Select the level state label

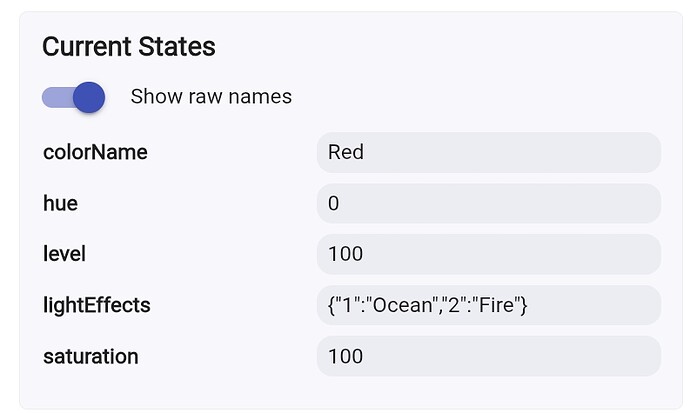point(64,254)
